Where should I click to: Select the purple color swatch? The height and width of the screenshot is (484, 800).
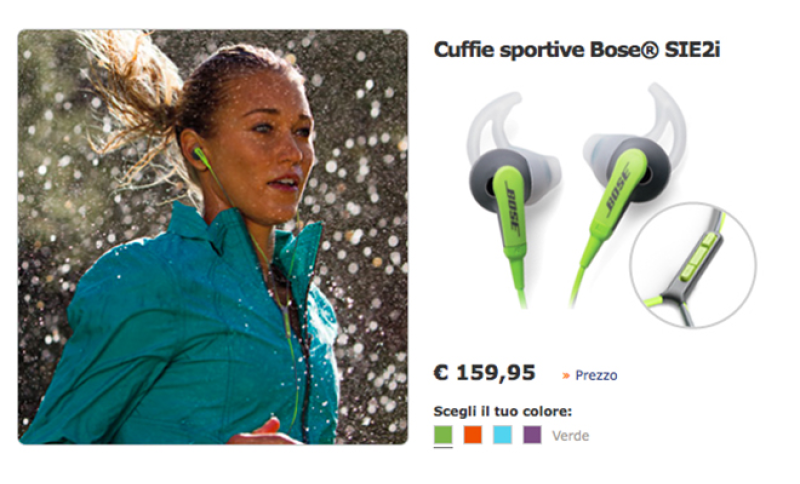[x=532, y=435]
